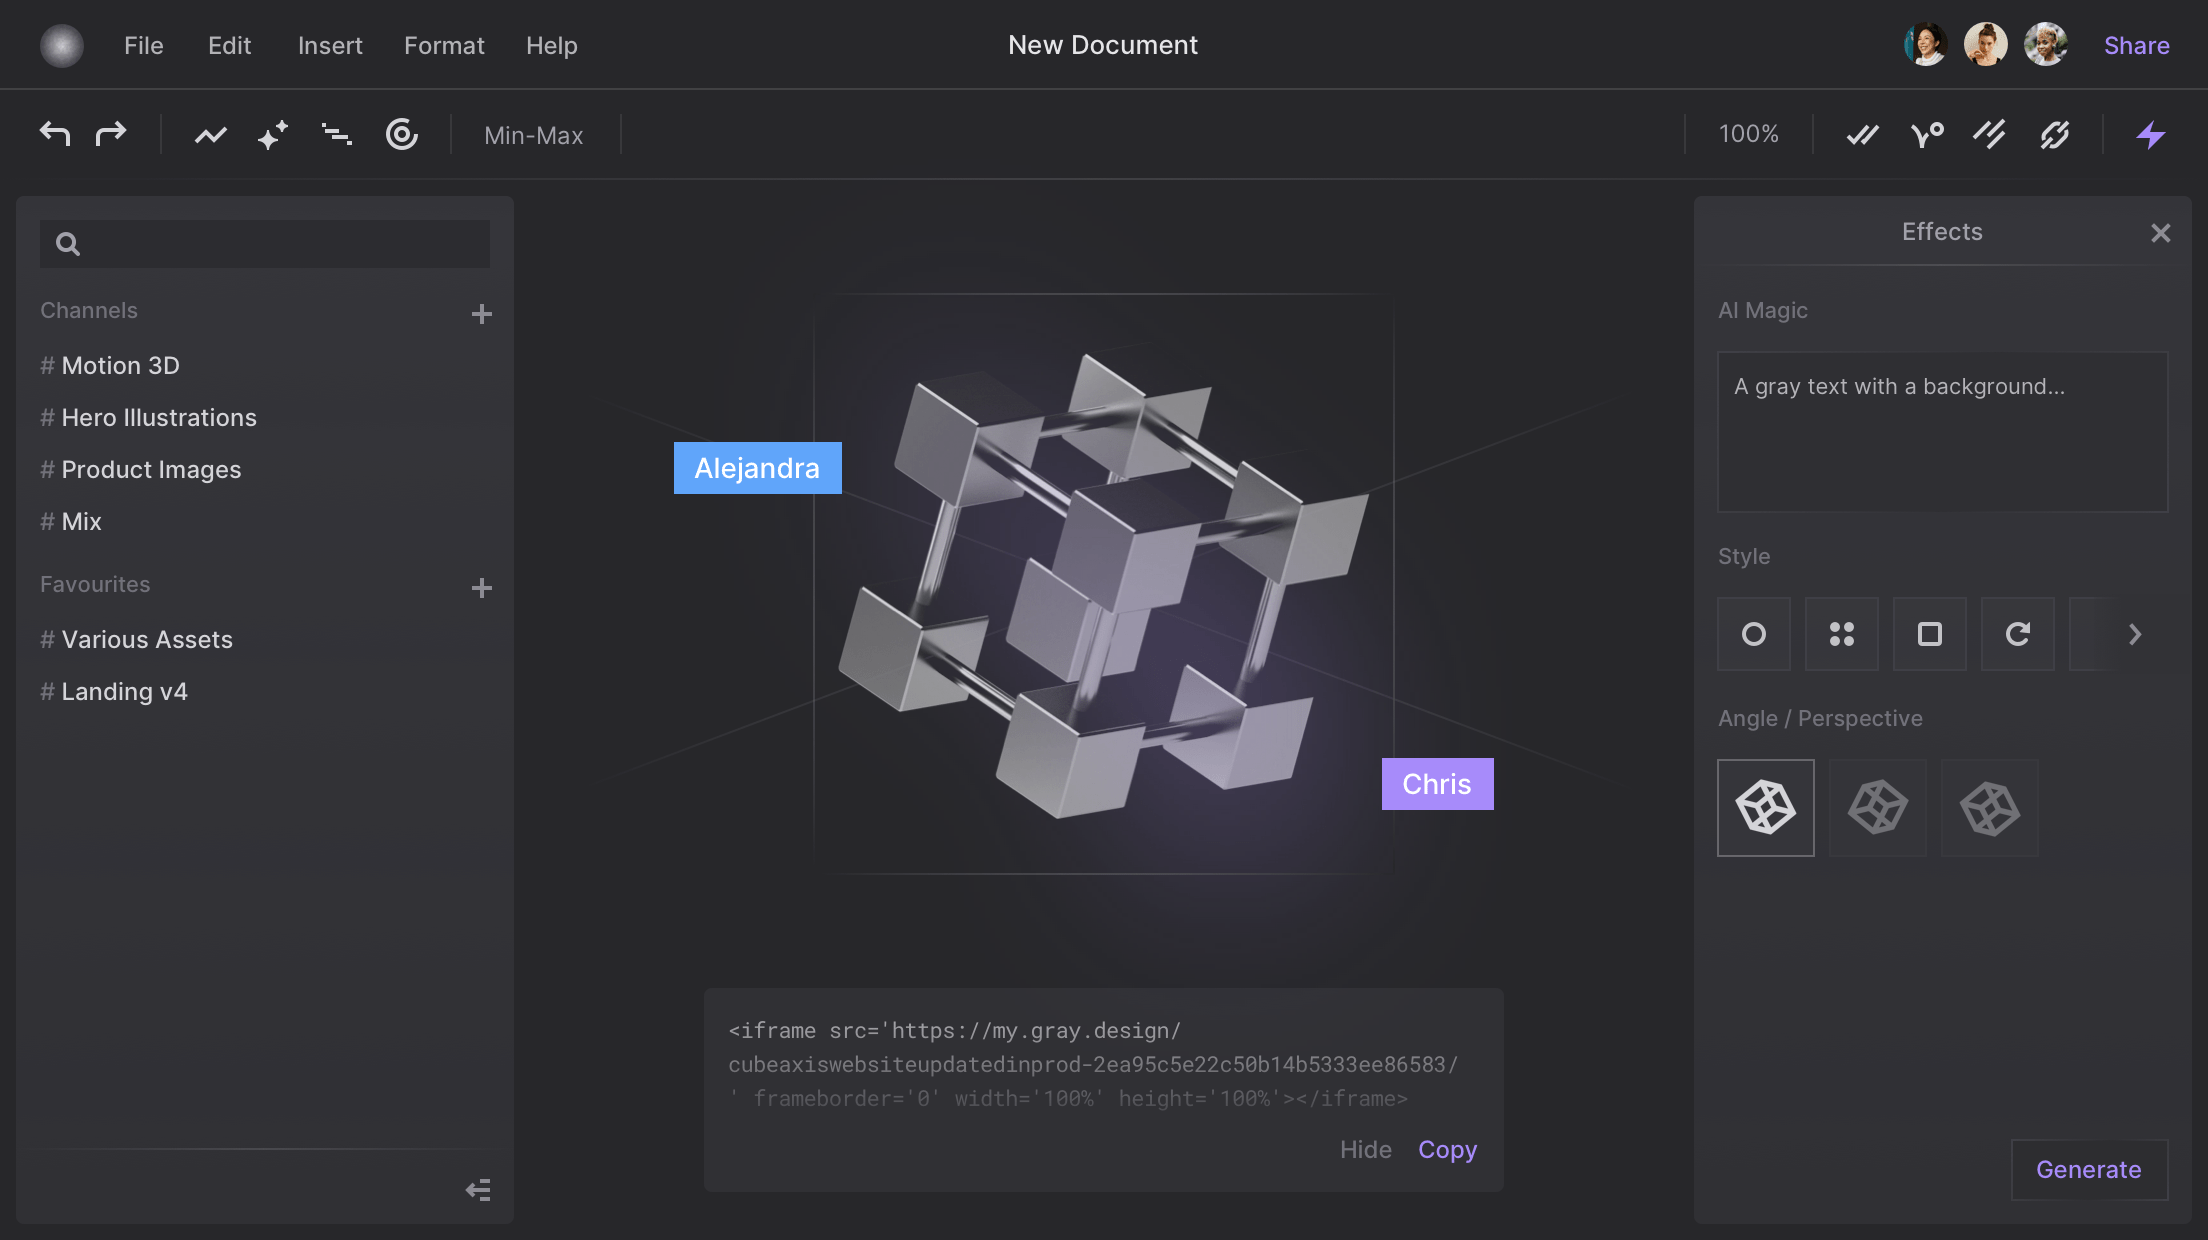The width and height of the screenshot is (2208, 1240).
Task: Open the target/spiral tool in the toolbar
Action: 401,133
